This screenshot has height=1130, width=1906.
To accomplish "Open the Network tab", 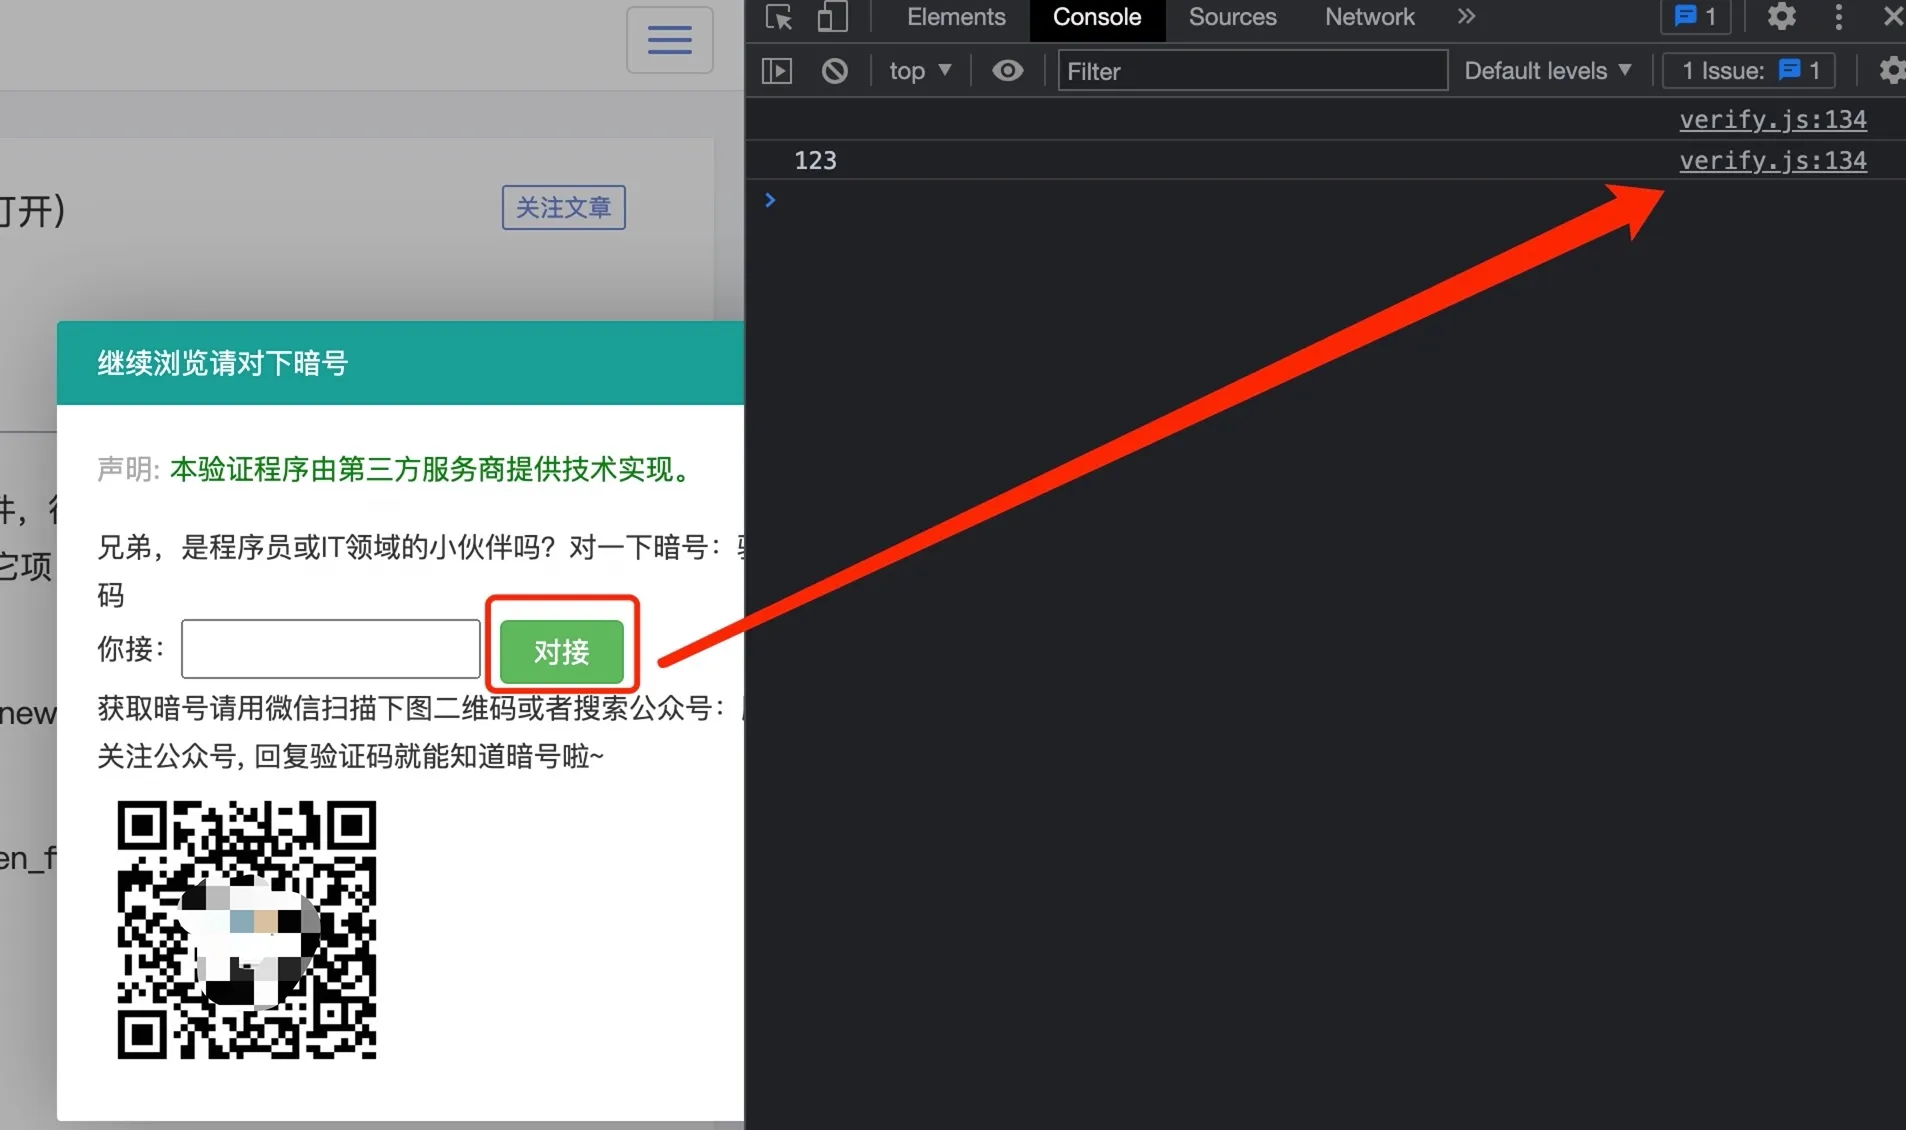I will 1369,17.
